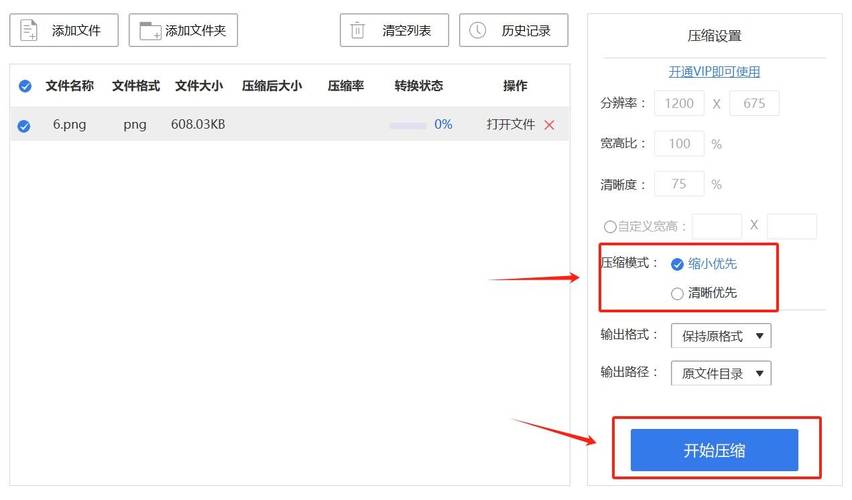Click the 清空列表 button

394,30
